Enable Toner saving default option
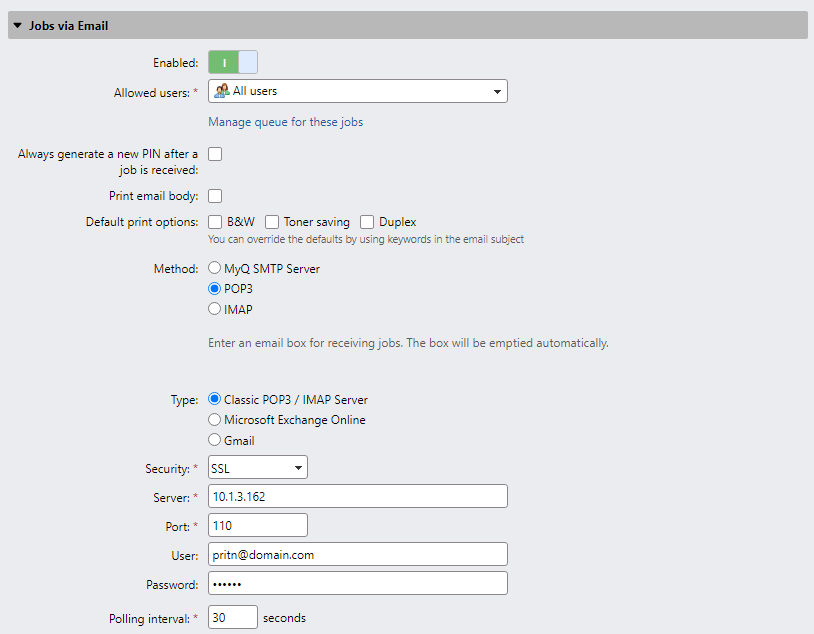814x634 pixels. 271,221
